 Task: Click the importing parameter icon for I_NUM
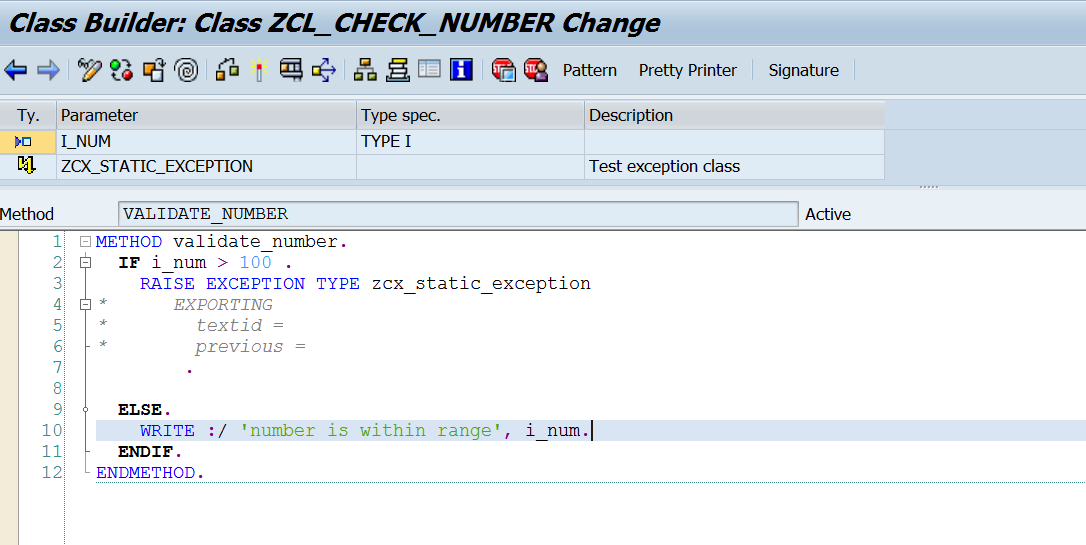pyautogui.click(x=24, y=141)
